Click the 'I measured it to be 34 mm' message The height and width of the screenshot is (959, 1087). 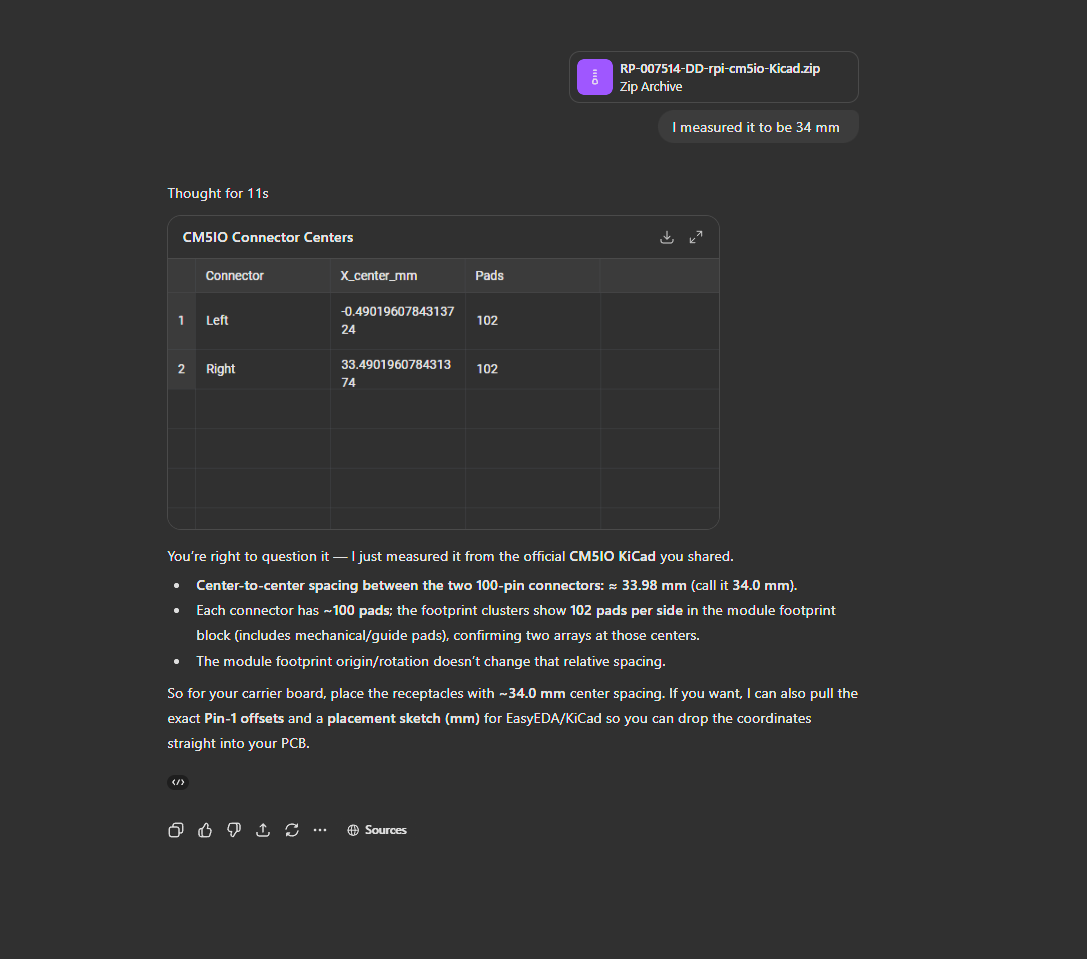pyautogui.click(x=756, y=127)
